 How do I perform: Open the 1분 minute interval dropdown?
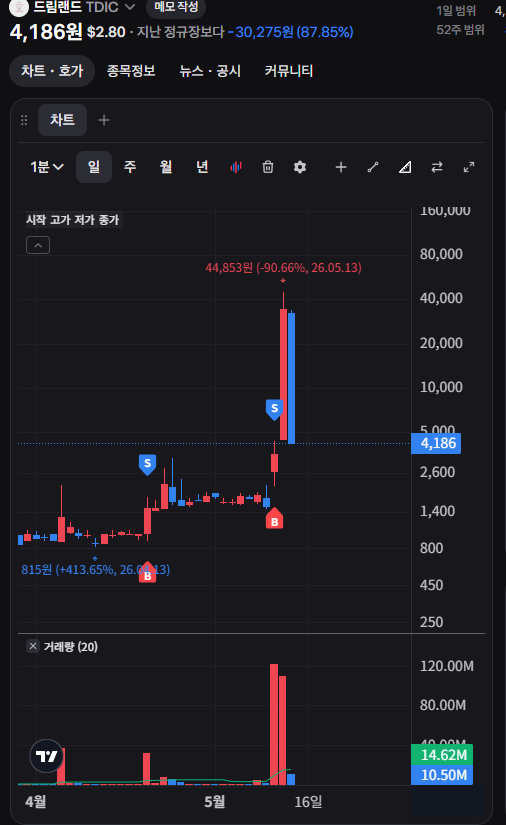[x=47, y=167]
